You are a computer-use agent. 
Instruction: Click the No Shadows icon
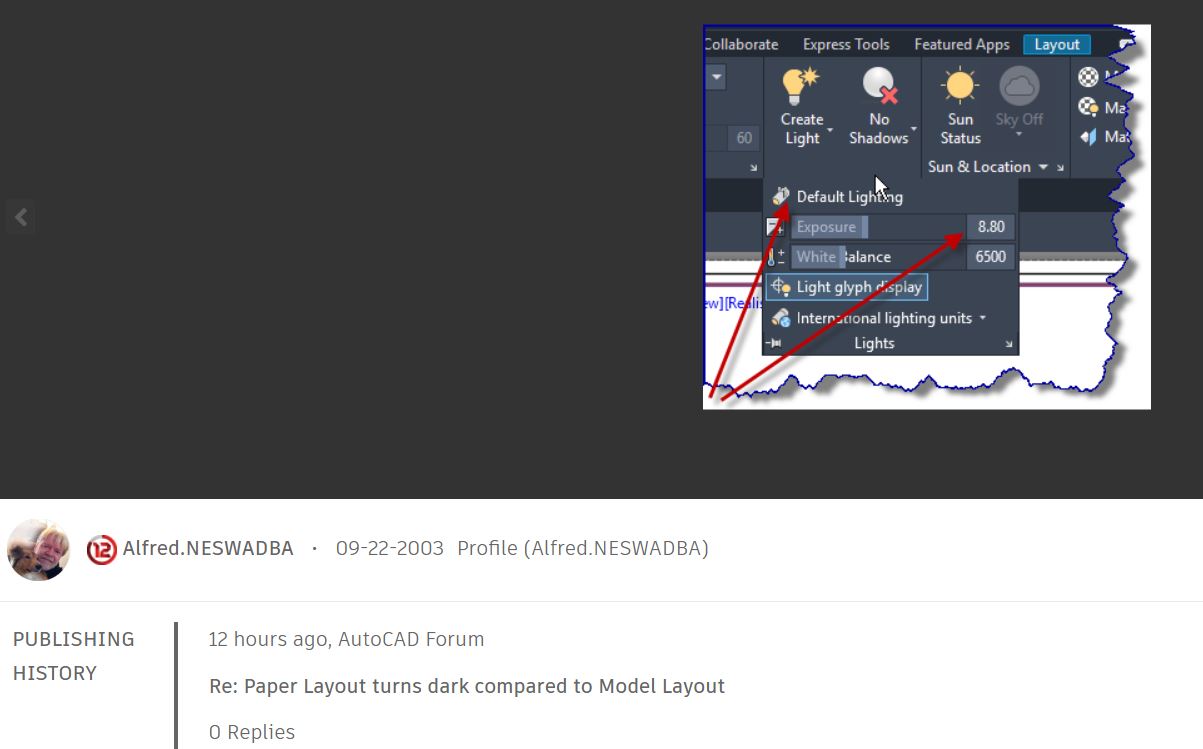coord(878,85)
